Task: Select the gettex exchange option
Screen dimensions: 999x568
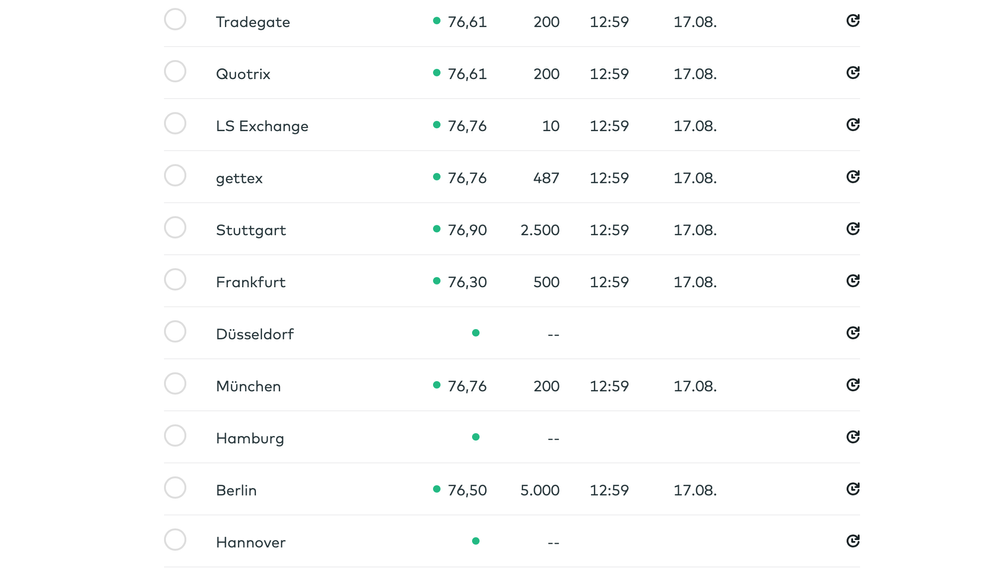Action: (x=175, y=176)
